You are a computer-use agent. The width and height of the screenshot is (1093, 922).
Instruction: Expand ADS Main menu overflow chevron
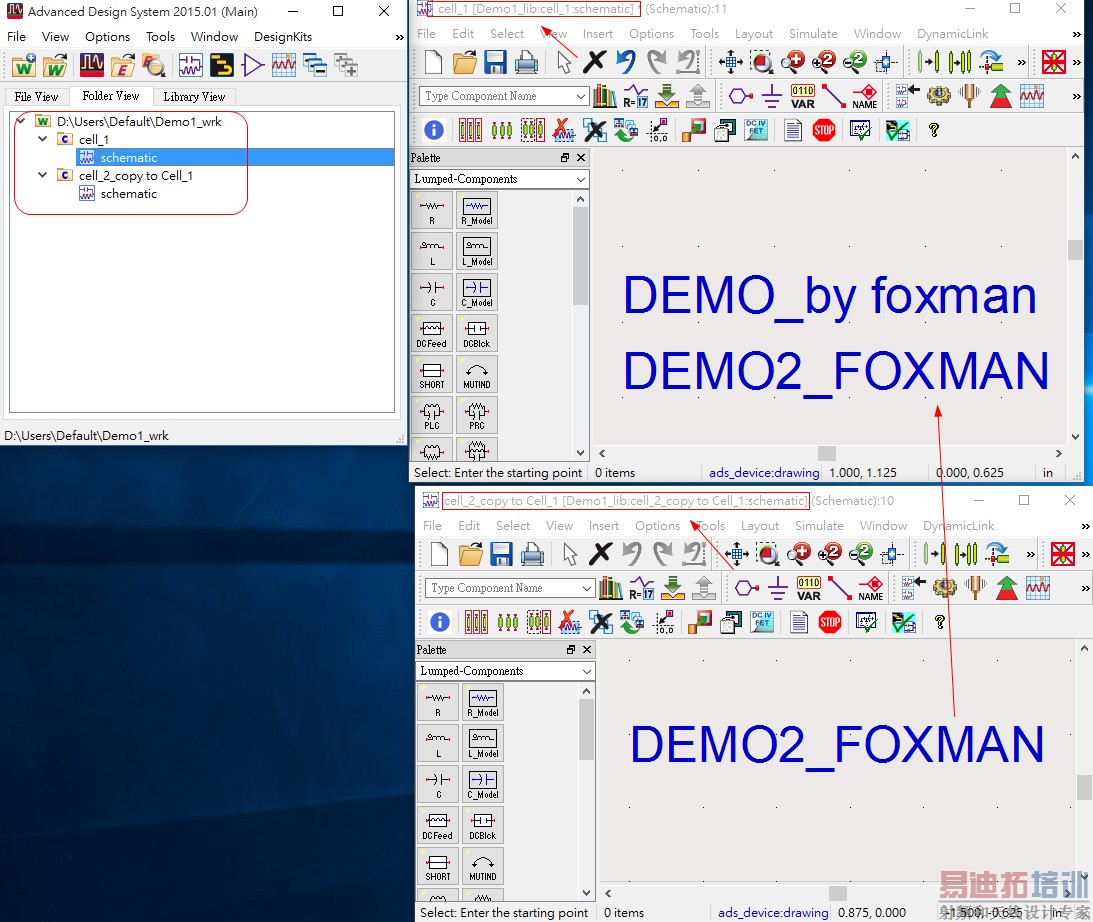click(x=399, y=37)
